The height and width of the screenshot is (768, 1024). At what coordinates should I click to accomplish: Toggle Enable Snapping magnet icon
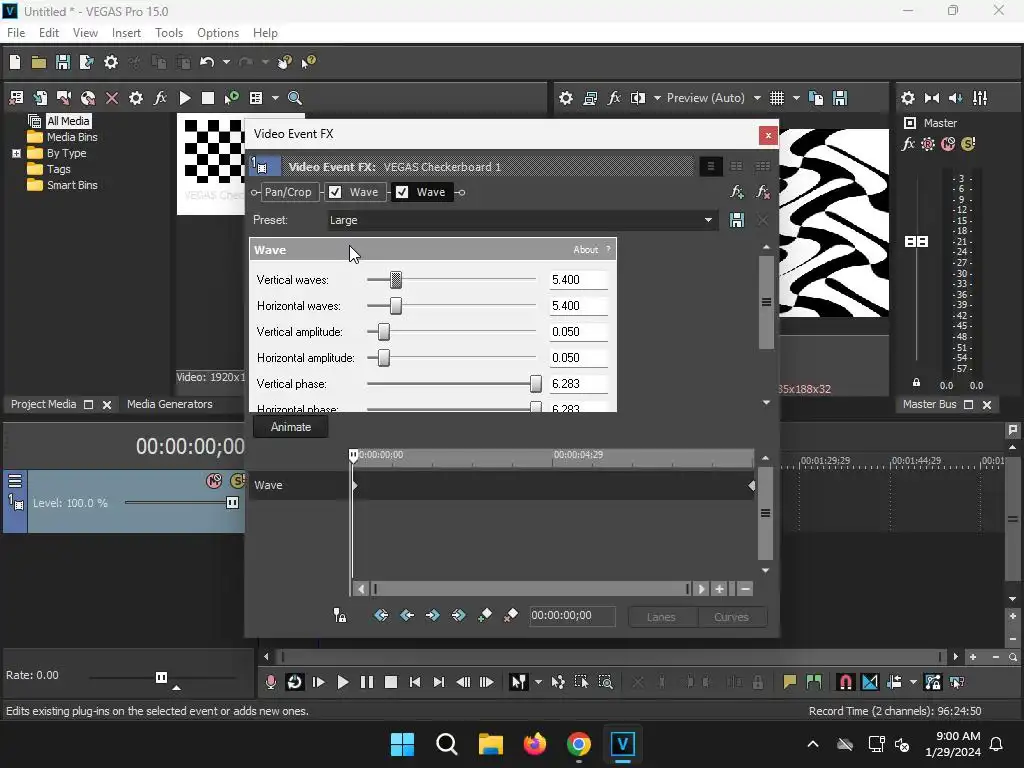click(x=845, y=682)
